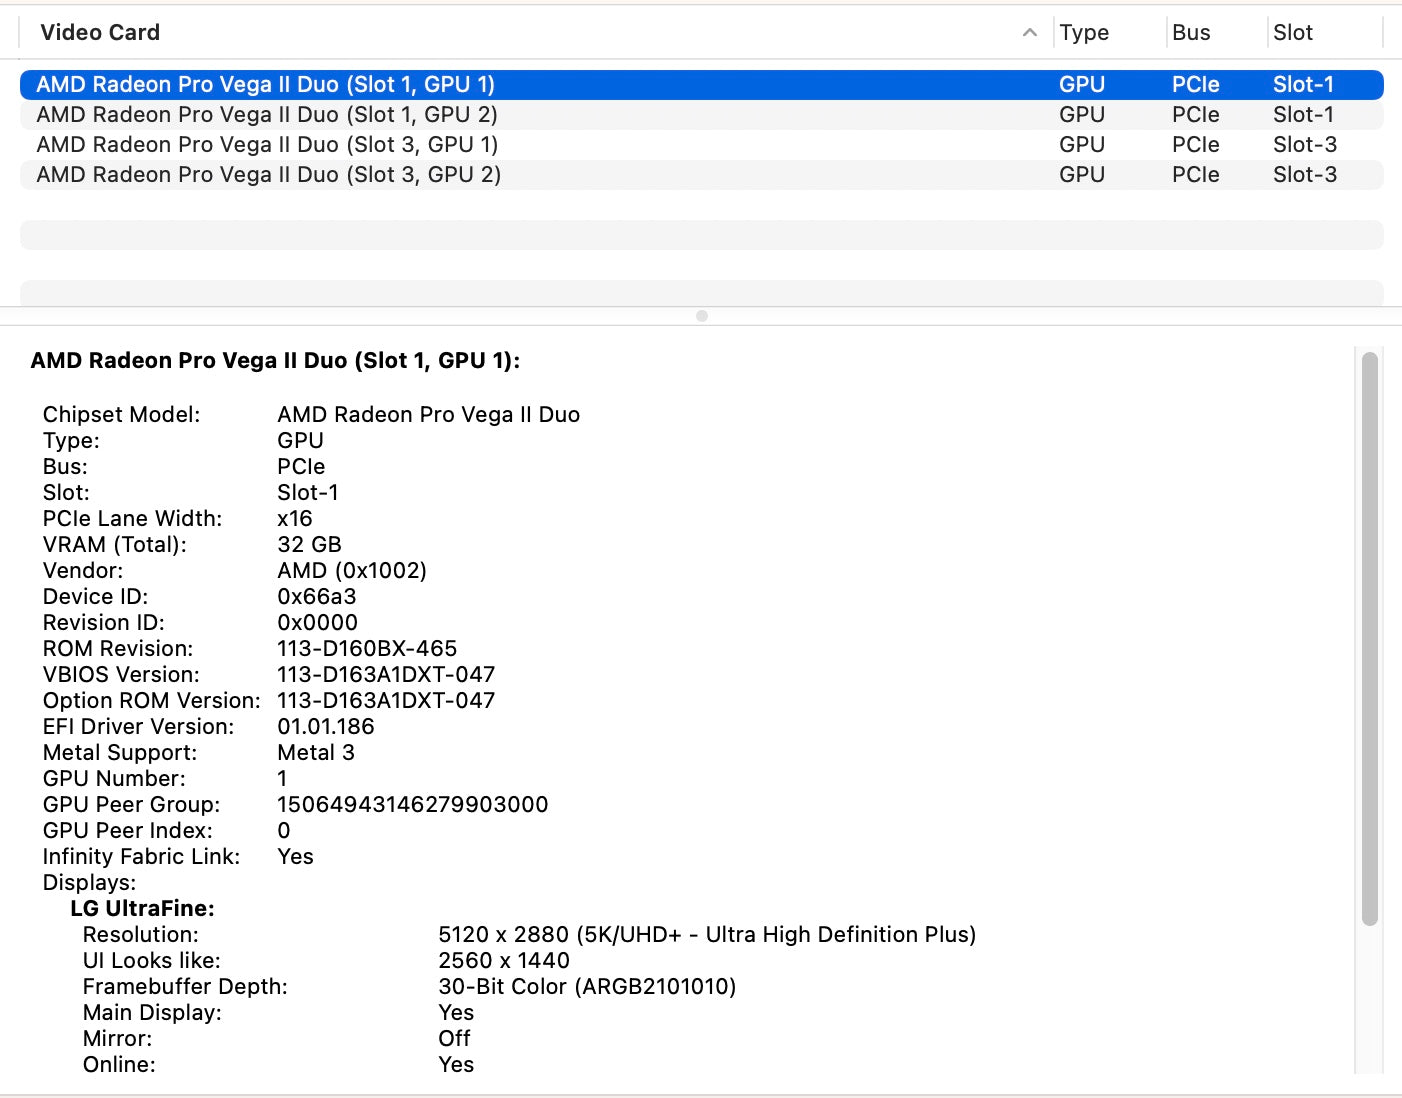Click the GPU Peer Group number value
The image size is (1402, 1098).
pyautogui.click(x=412, y=805)
